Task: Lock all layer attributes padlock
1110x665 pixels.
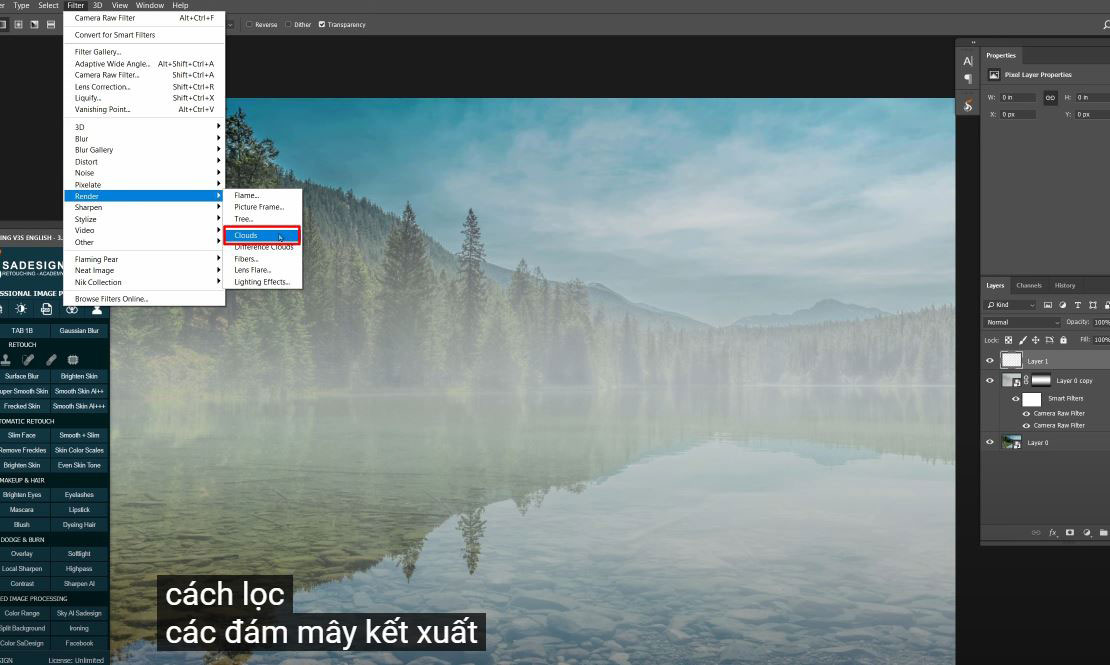Action: 1063,340
